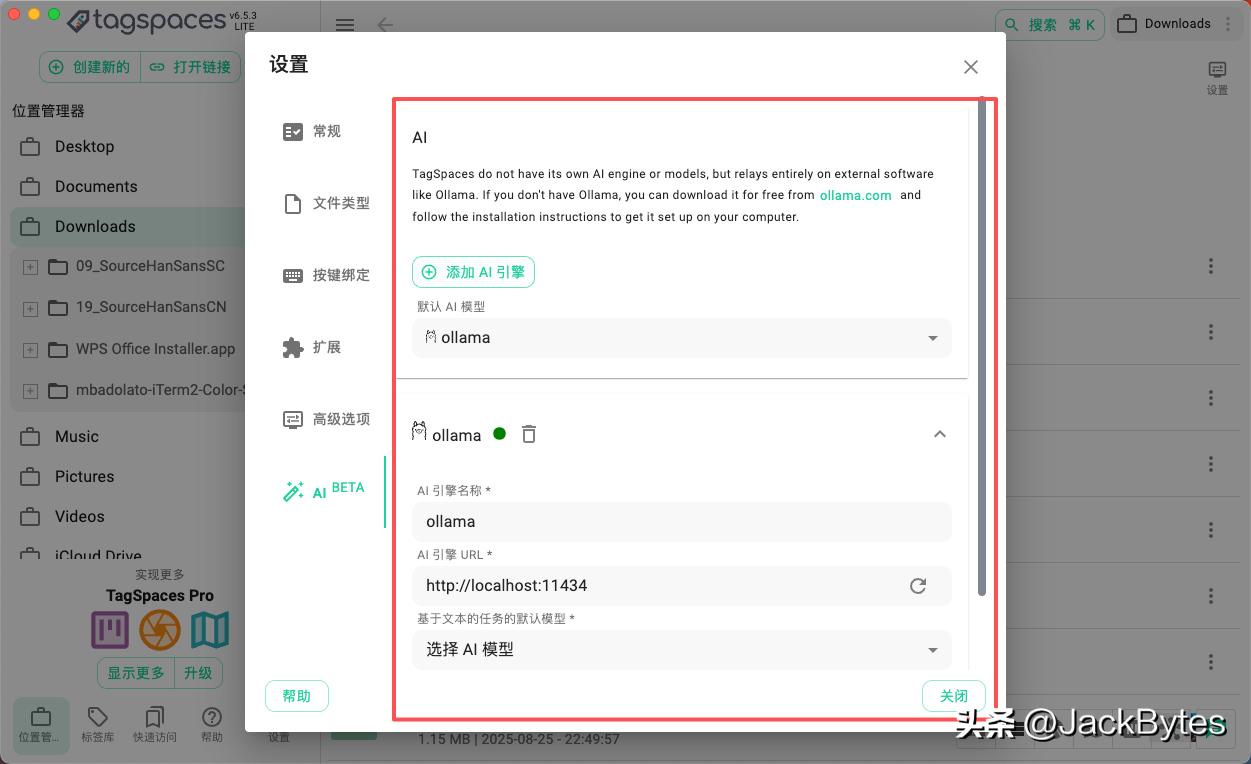Select the 位置管理 location manager icon
Viewport: 1251px width, 764px height.
tap(40, 724)
